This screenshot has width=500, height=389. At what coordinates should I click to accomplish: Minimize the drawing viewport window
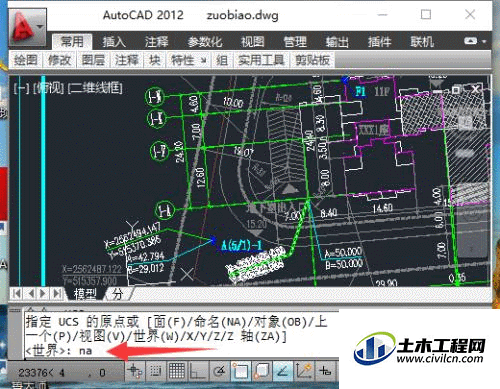click(x=438, y=90)
